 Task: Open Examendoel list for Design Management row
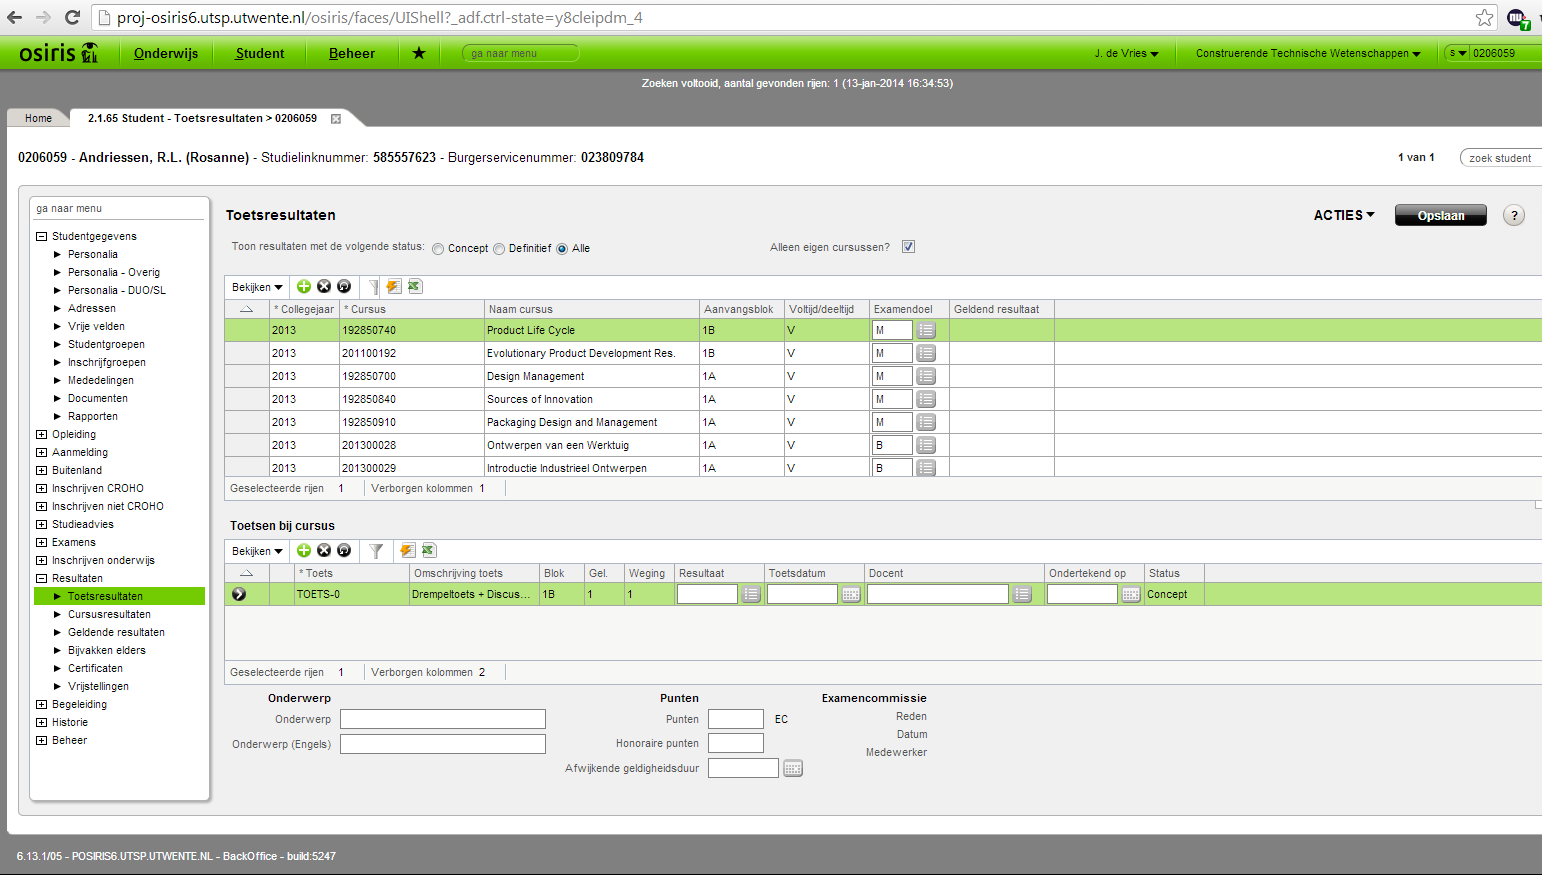tap(926, 376)
